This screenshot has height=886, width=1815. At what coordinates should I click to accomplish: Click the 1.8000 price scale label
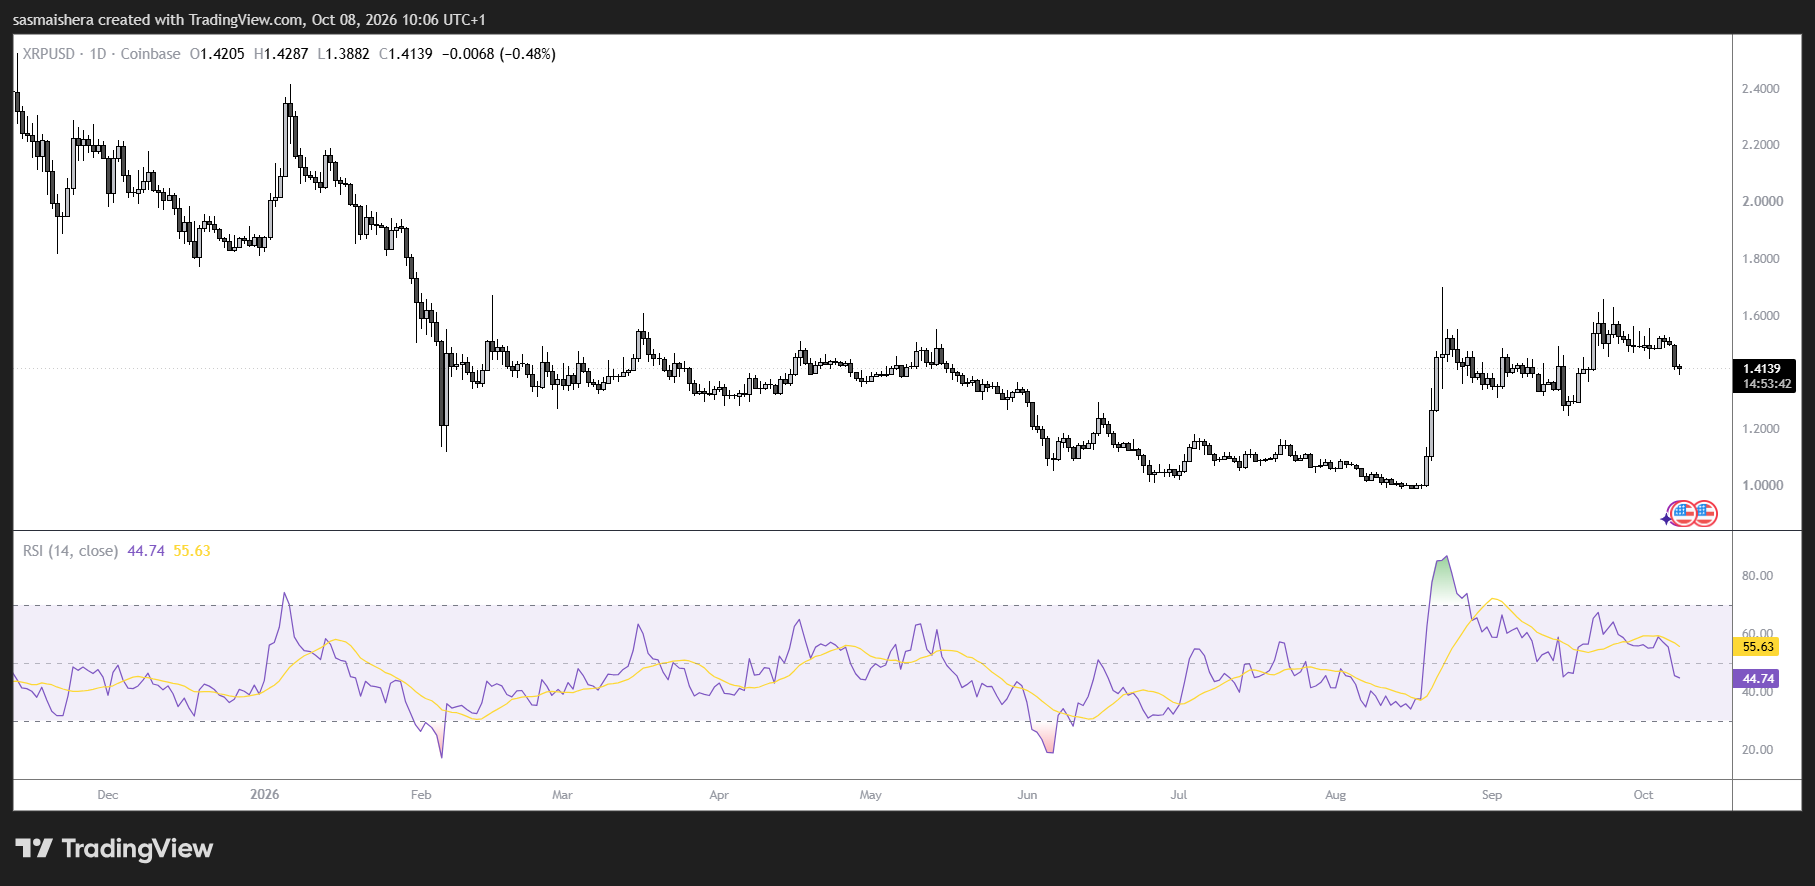click(1761, 259)
